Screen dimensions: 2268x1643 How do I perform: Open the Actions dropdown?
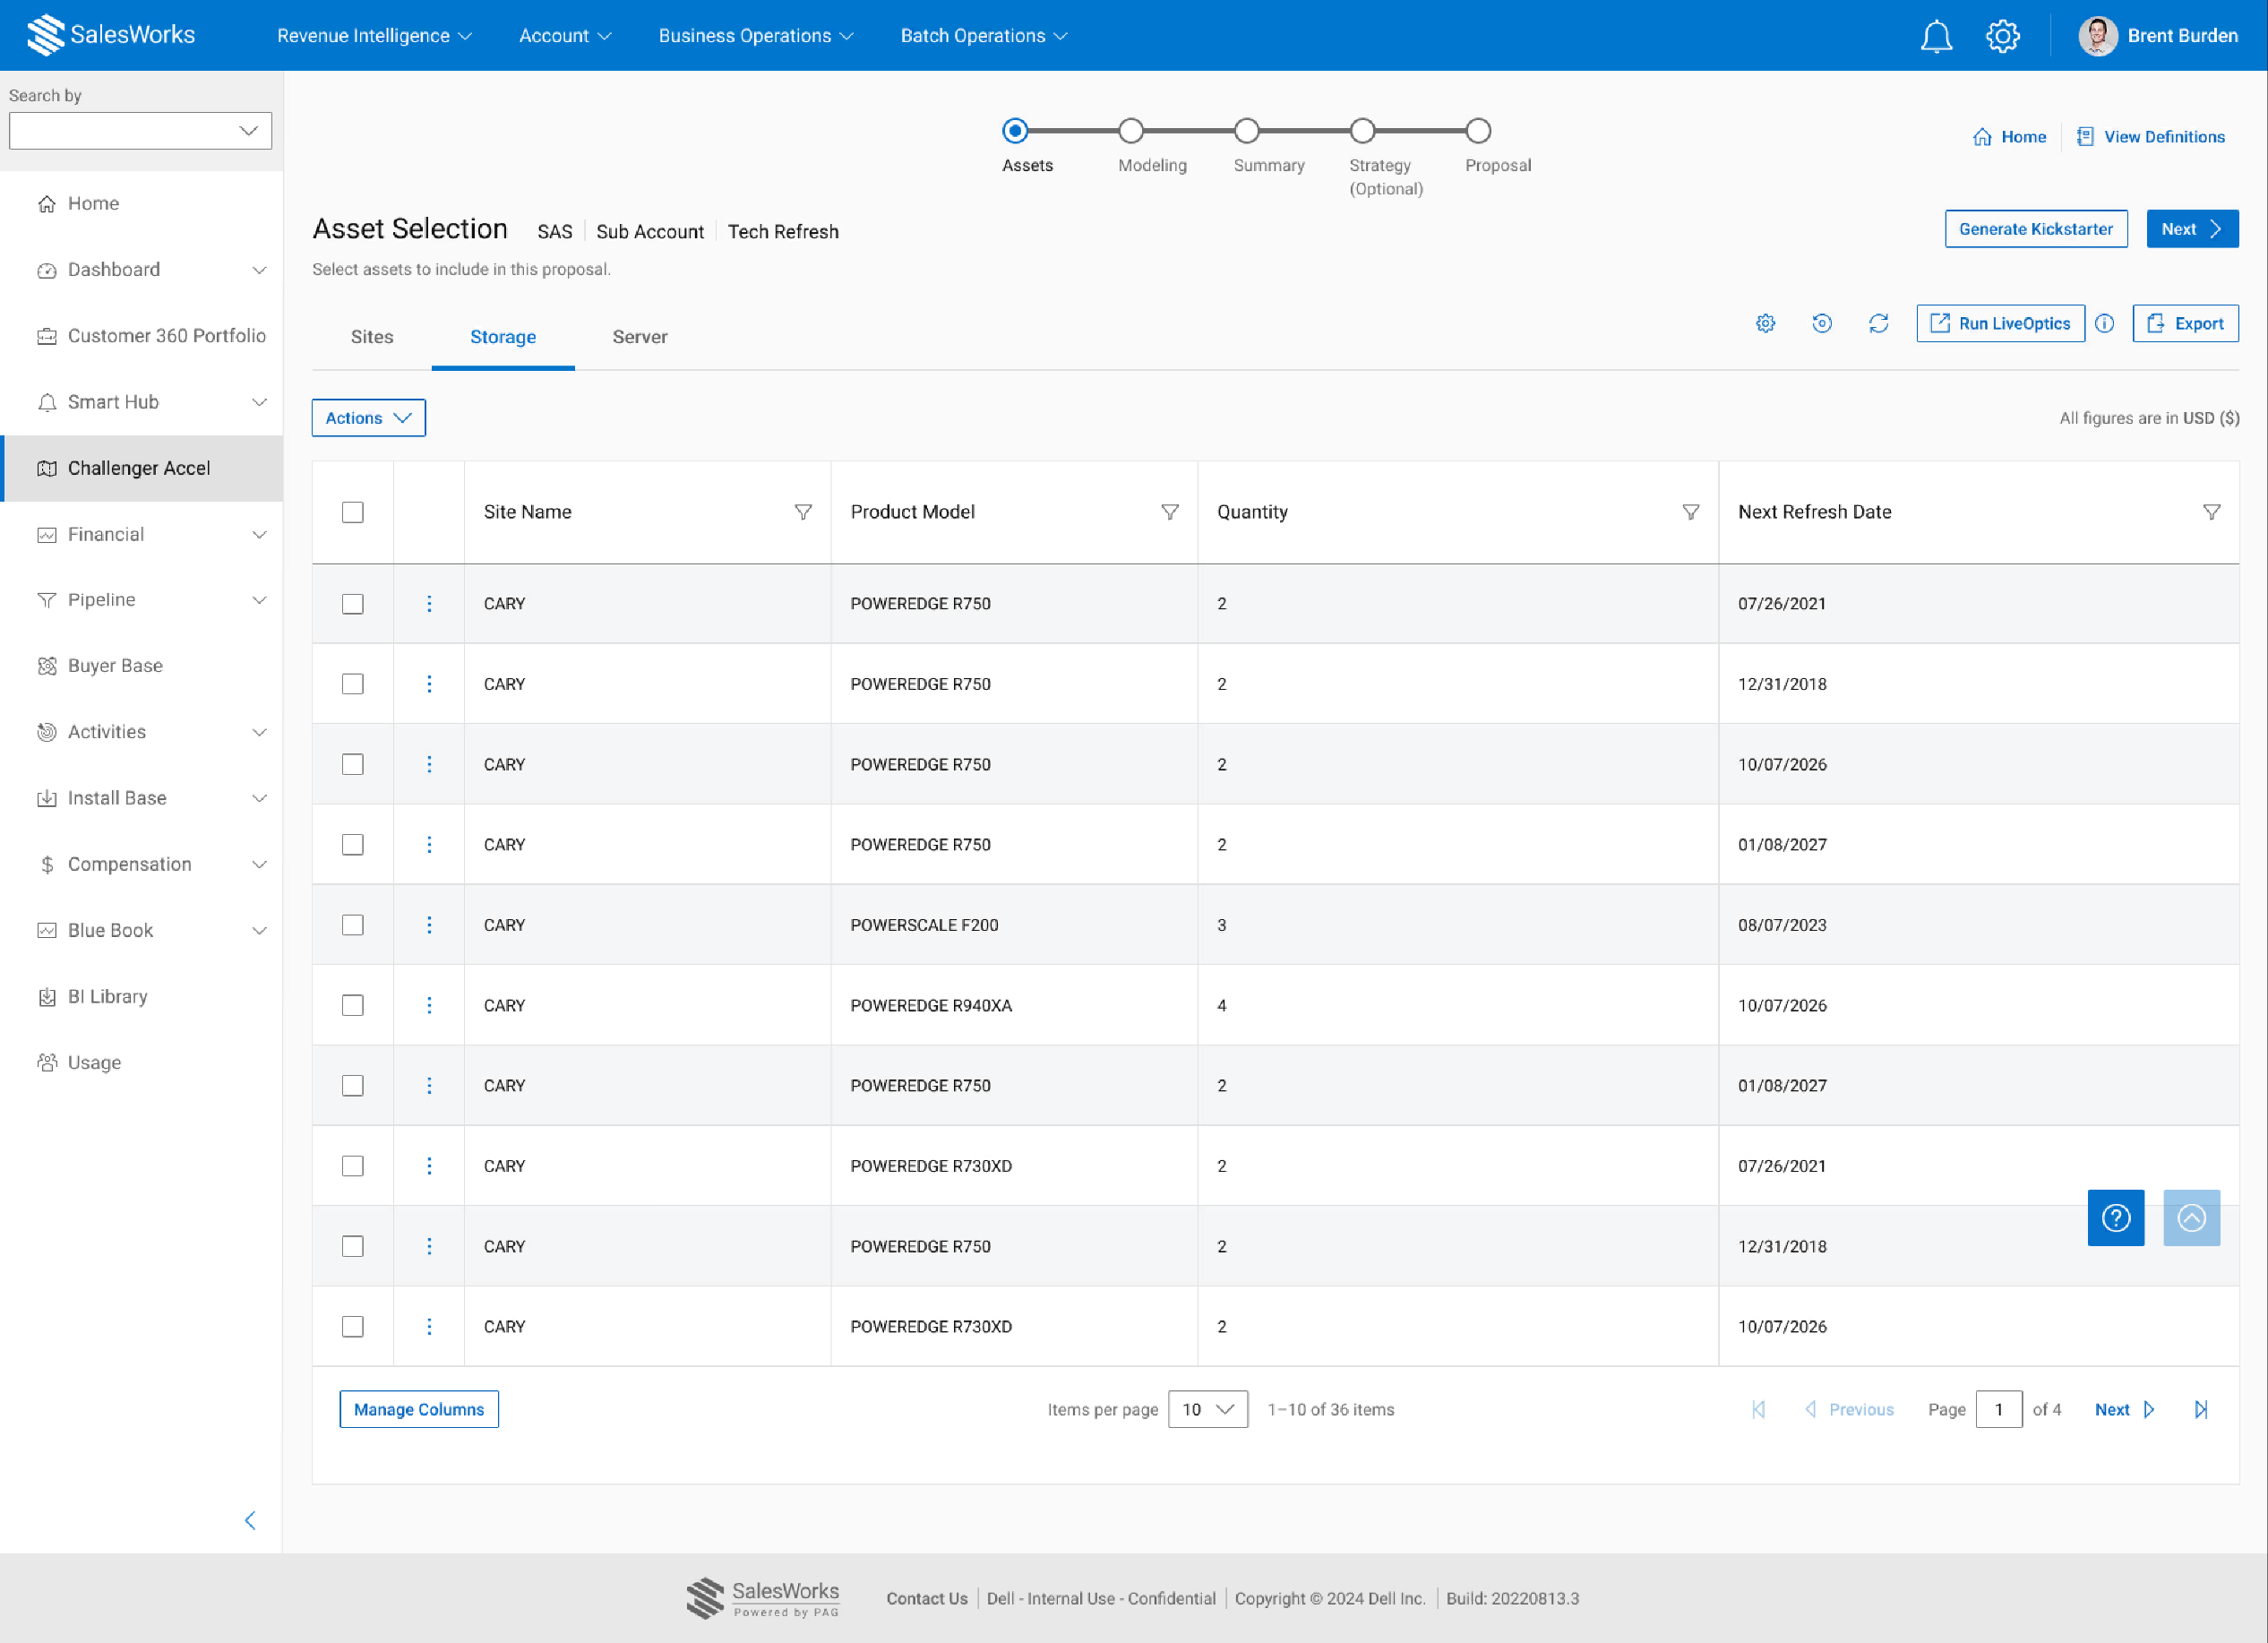pyautogui.click(x=368, y=418)
